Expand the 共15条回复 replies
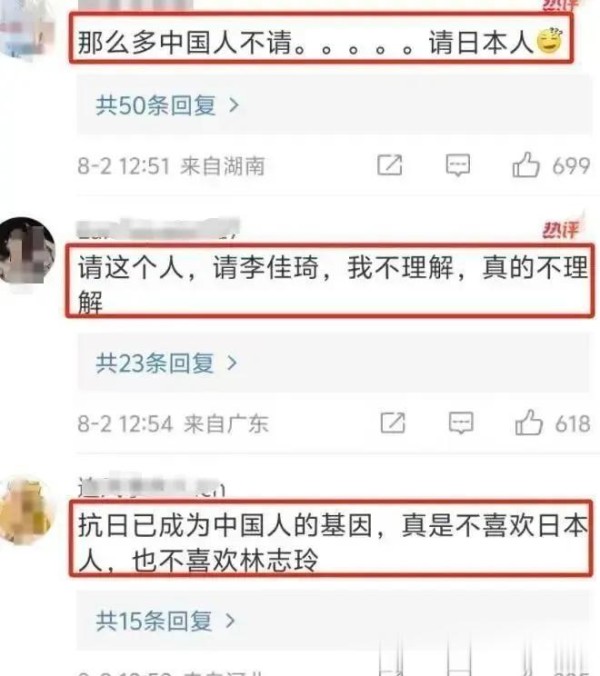This screenshot has width=600, height=676. pos(166,621)
